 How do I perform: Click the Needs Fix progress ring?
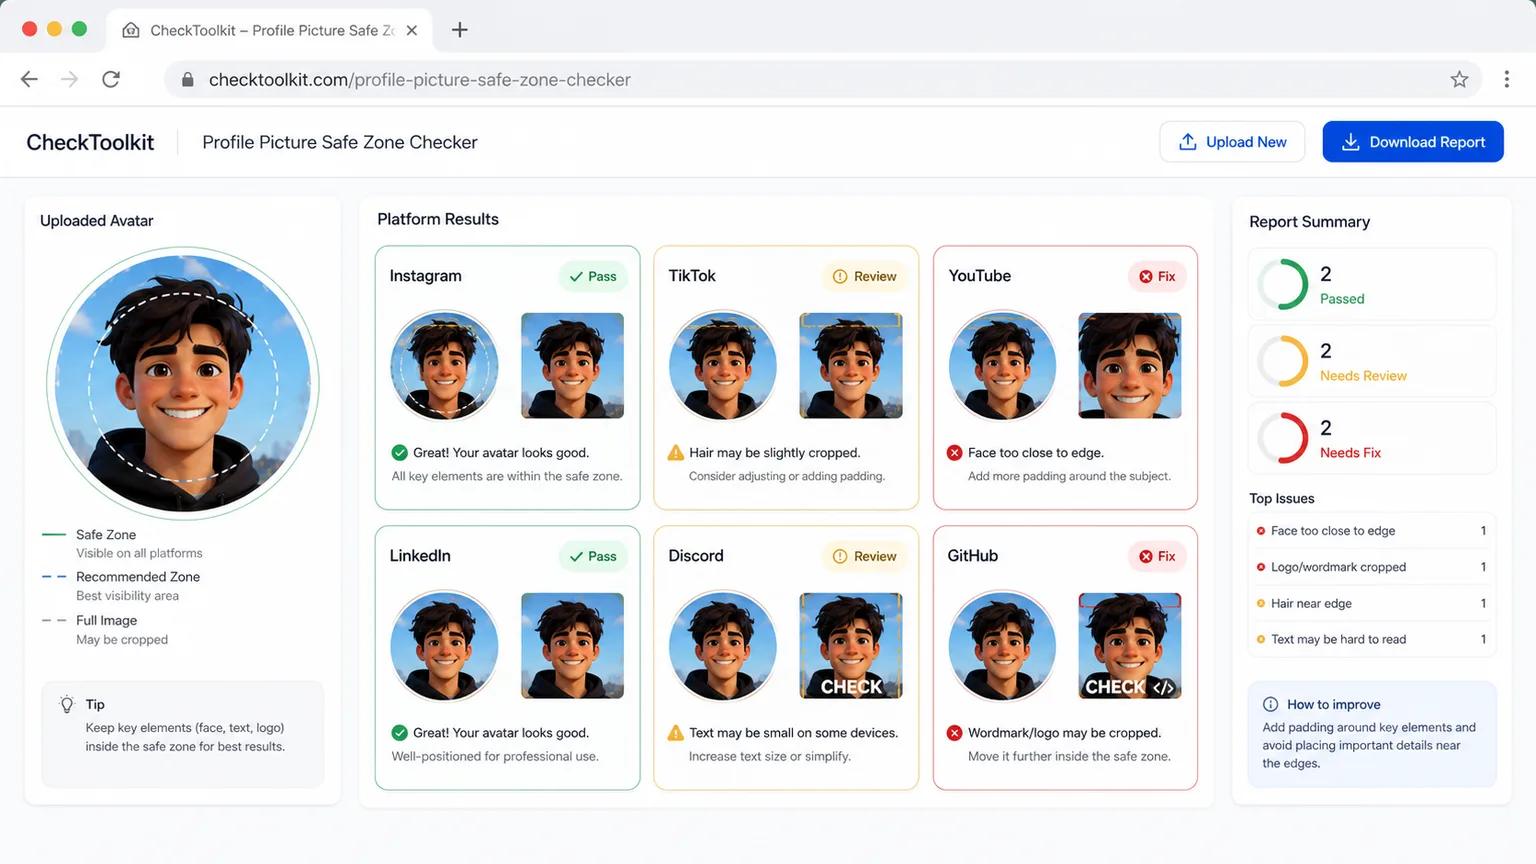(x=1283, y=438)
